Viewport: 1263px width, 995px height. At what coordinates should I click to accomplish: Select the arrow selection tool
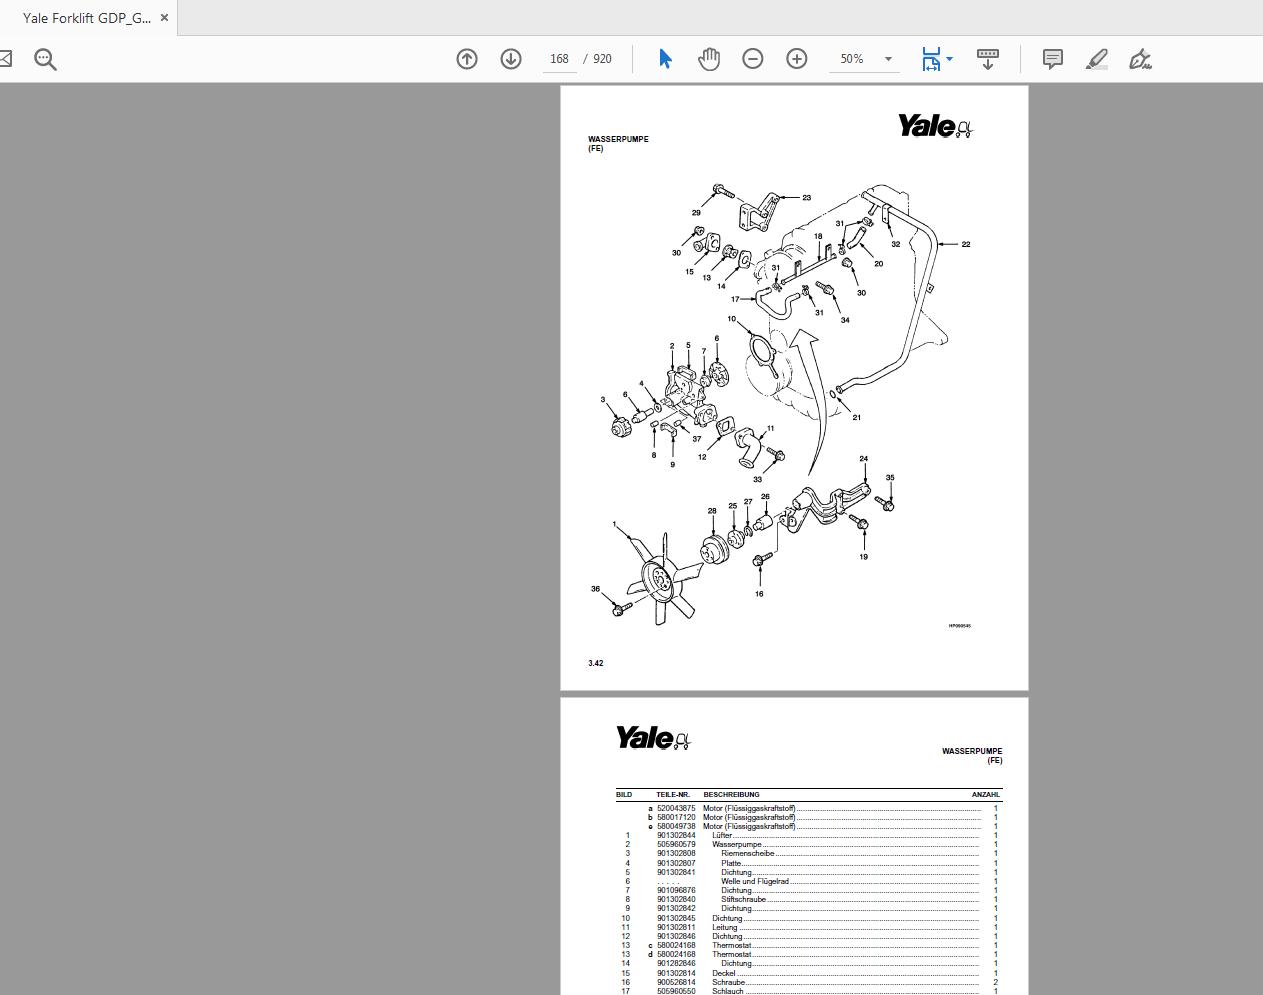[665, 59]
